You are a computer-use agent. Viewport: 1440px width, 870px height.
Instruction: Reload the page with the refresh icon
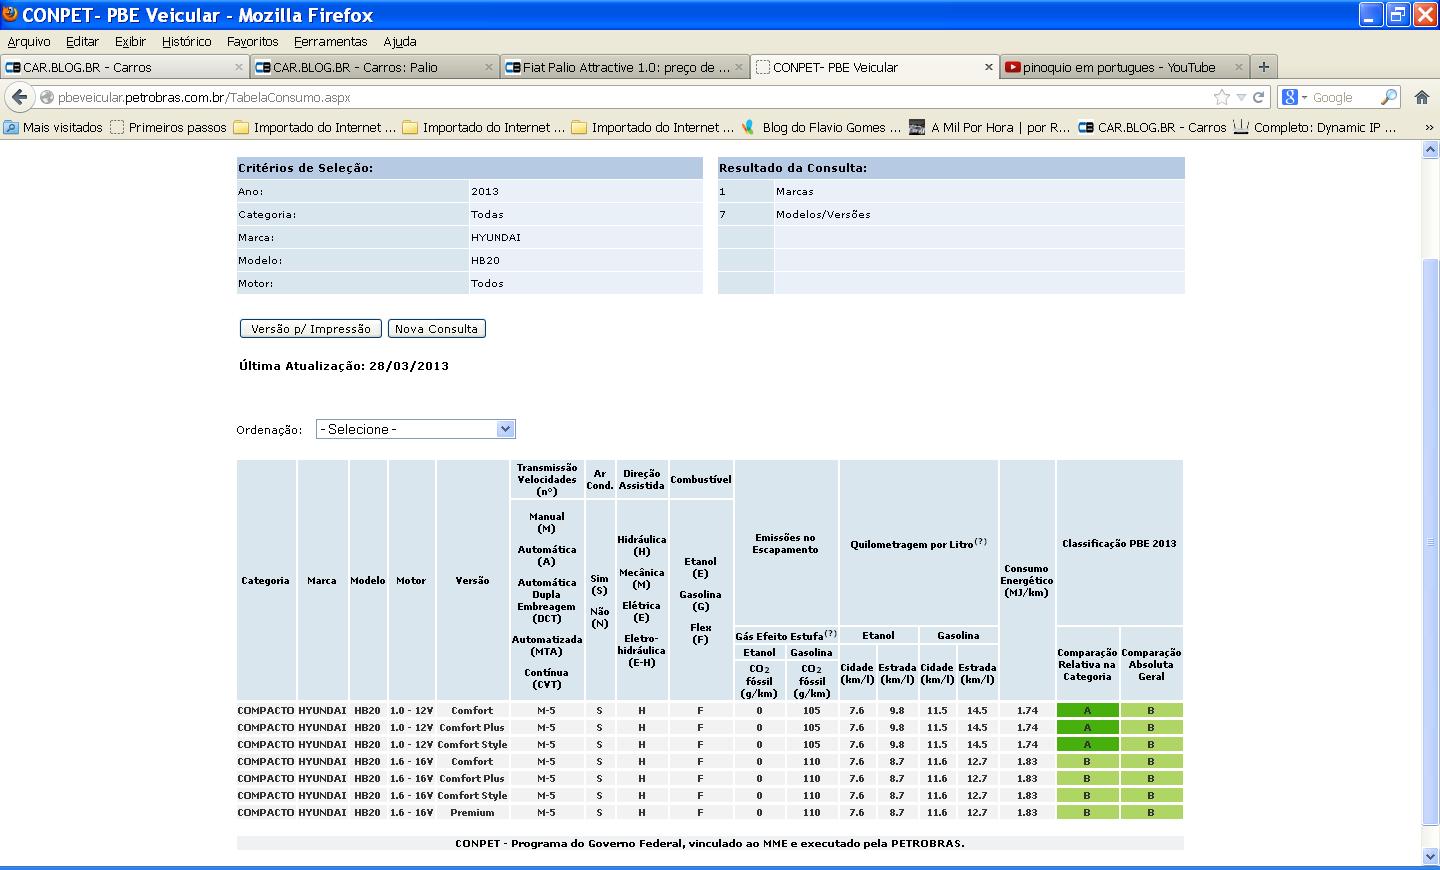[x=1259, y=97]
